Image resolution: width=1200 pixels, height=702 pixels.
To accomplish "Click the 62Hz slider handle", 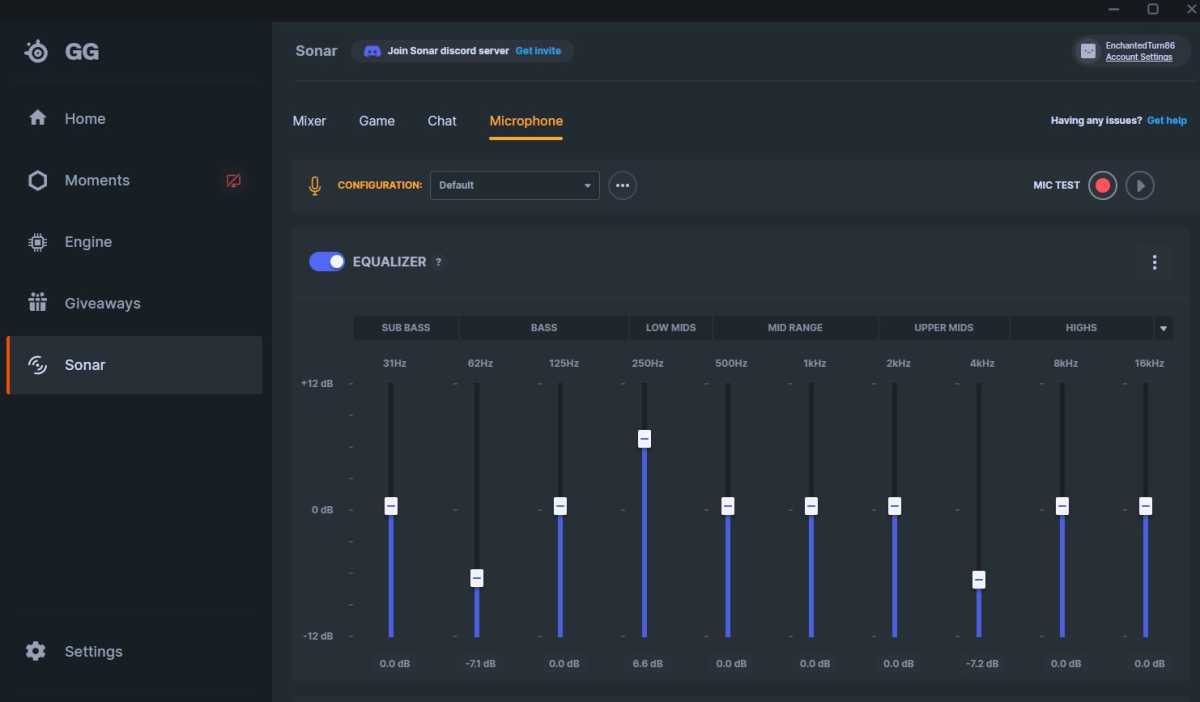I will click(x=477, y=578).
